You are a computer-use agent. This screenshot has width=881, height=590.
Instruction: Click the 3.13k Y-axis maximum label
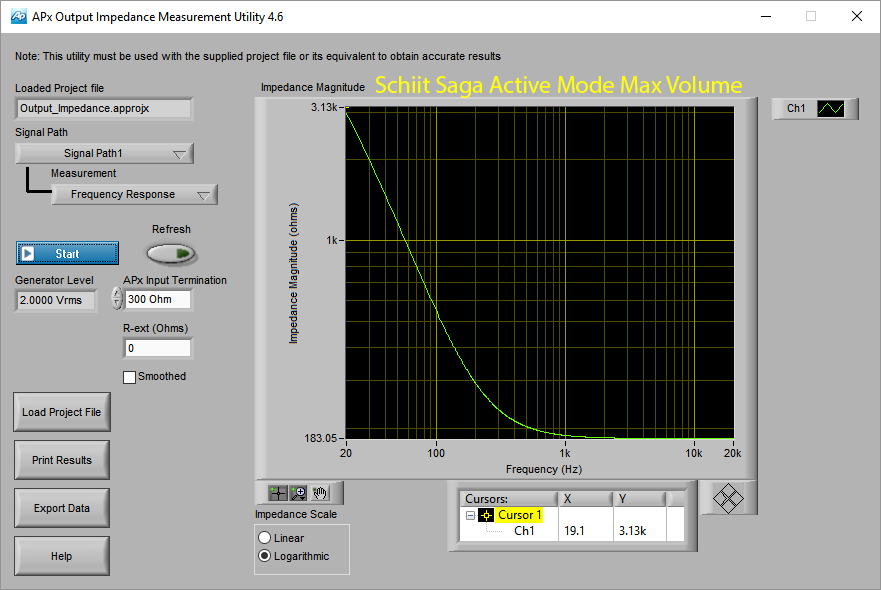click(324, 107)
